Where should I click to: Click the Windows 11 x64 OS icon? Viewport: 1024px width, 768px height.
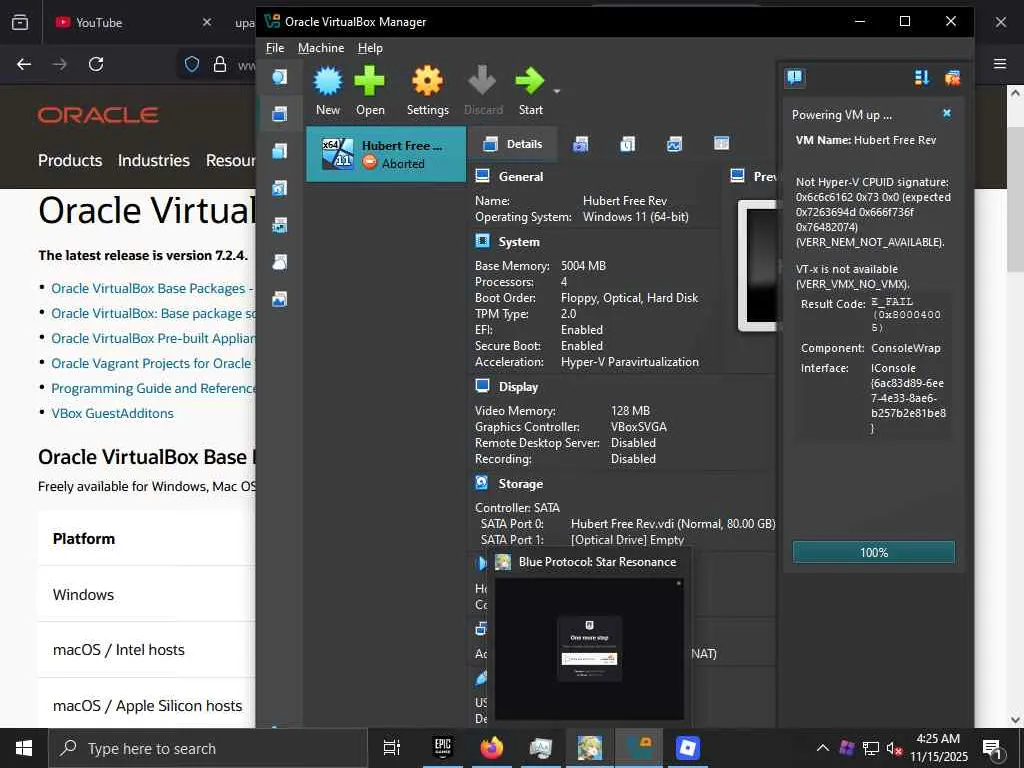(x=338, y=154)
